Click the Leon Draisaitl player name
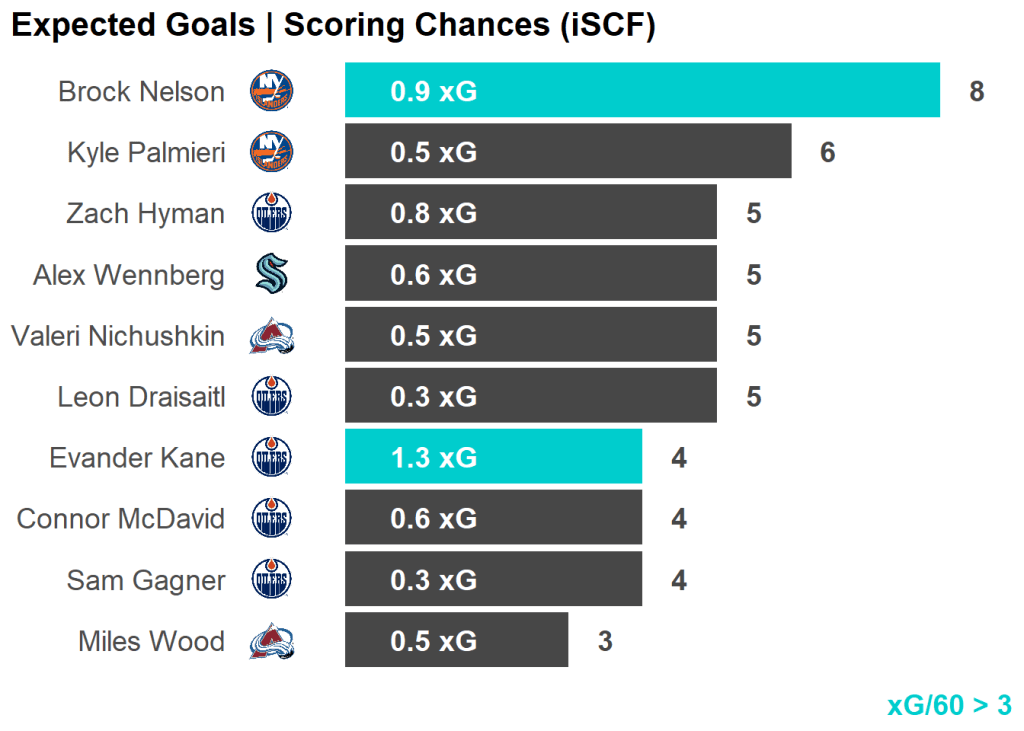Viewport: 1024px width, 731px height. (141, 397)
